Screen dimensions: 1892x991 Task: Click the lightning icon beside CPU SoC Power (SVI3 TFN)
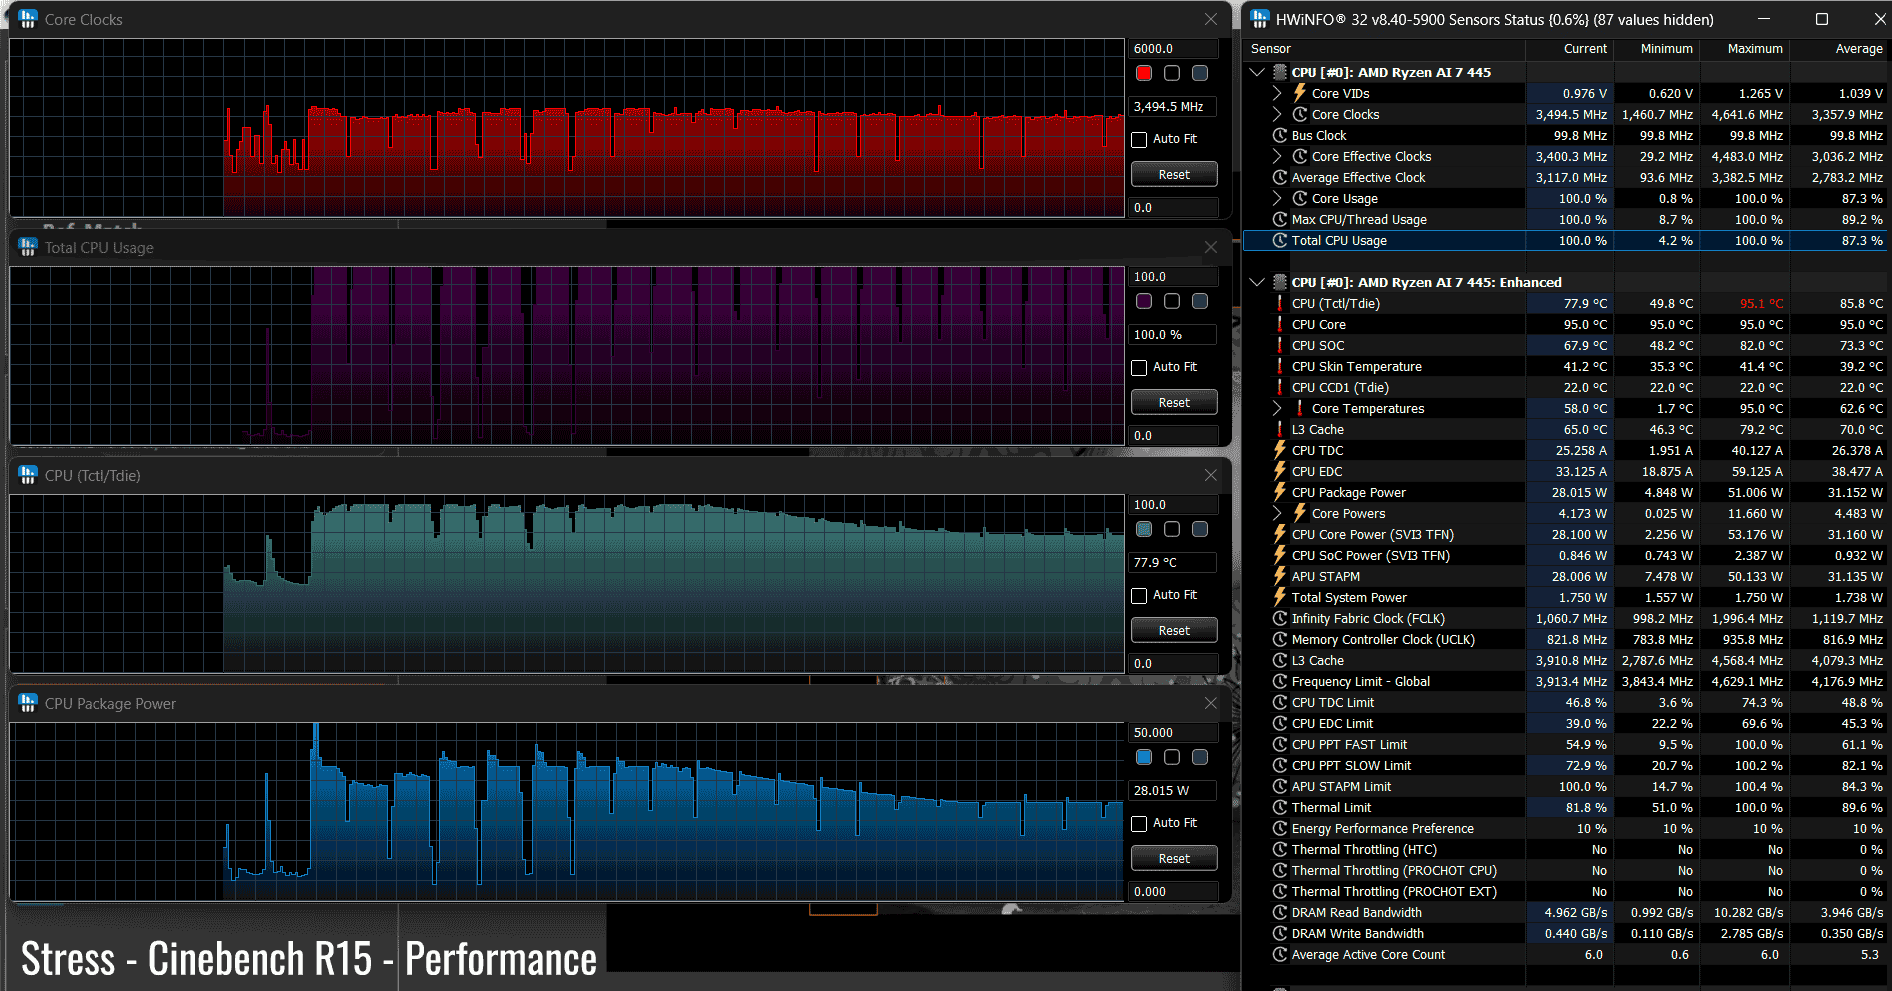[1280, 555]
